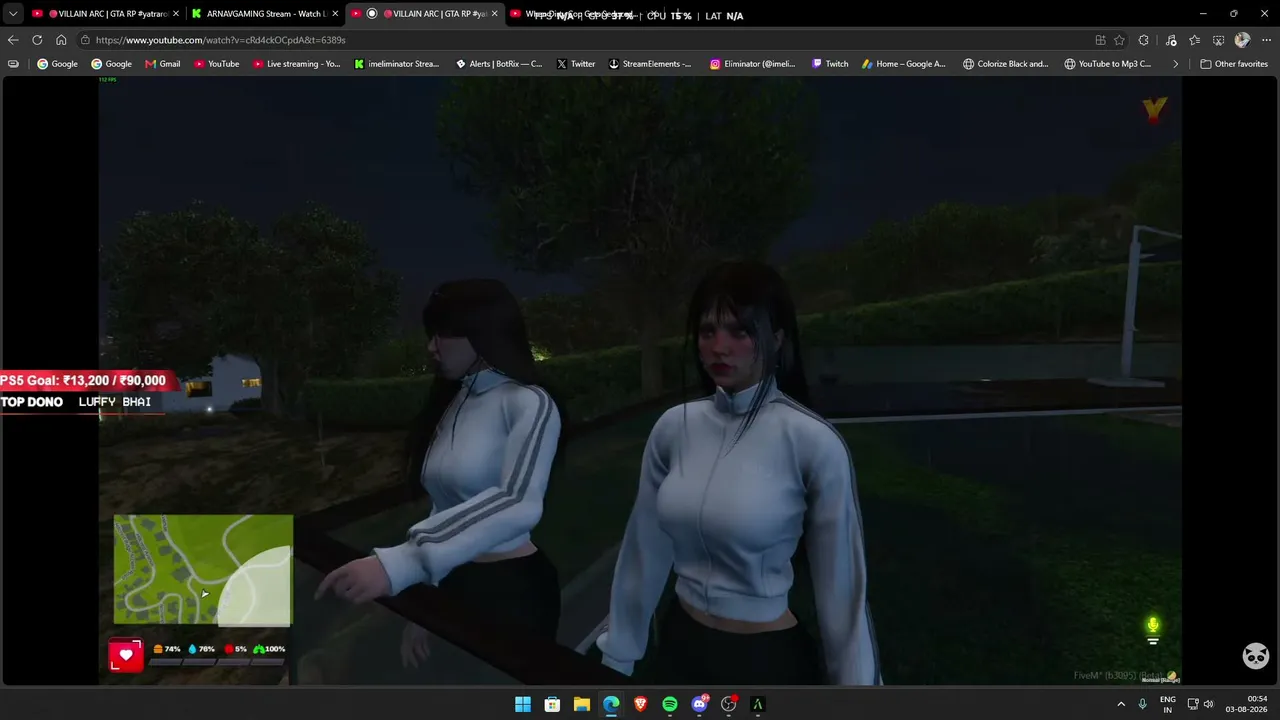
Task: Open the split screen icon in address bar
Action: (1101, 40)
